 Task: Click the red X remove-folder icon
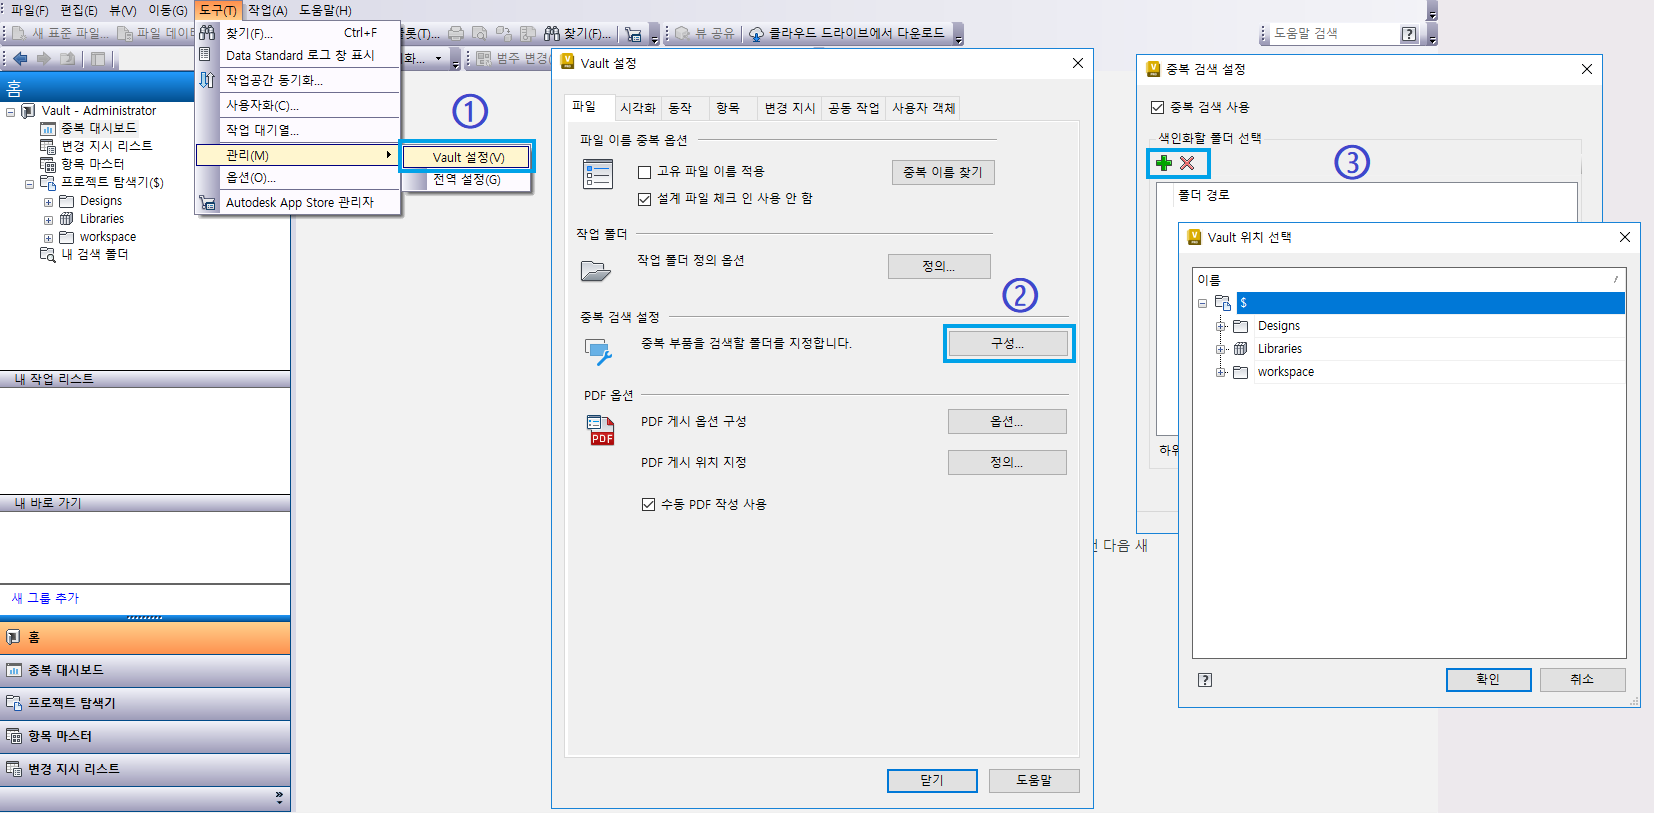coord(1187,163)
